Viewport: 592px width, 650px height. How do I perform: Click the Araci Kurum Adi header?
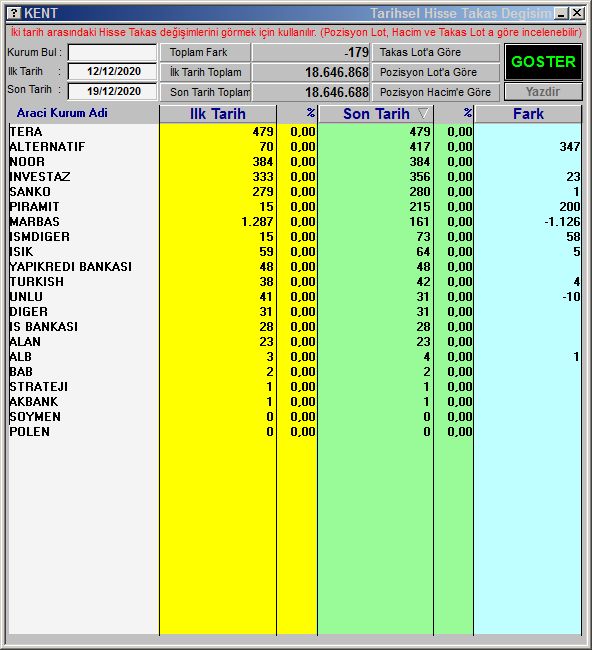(x=62, y=113)
